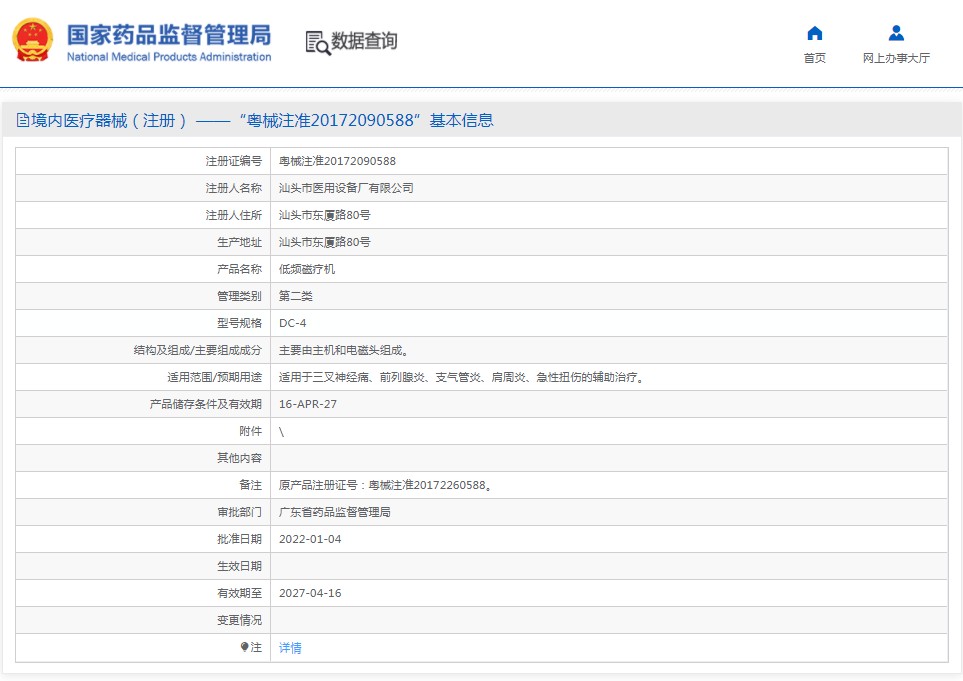Go to 首页 via the house icon
963x681 pixels.
(x=814, y=33)
